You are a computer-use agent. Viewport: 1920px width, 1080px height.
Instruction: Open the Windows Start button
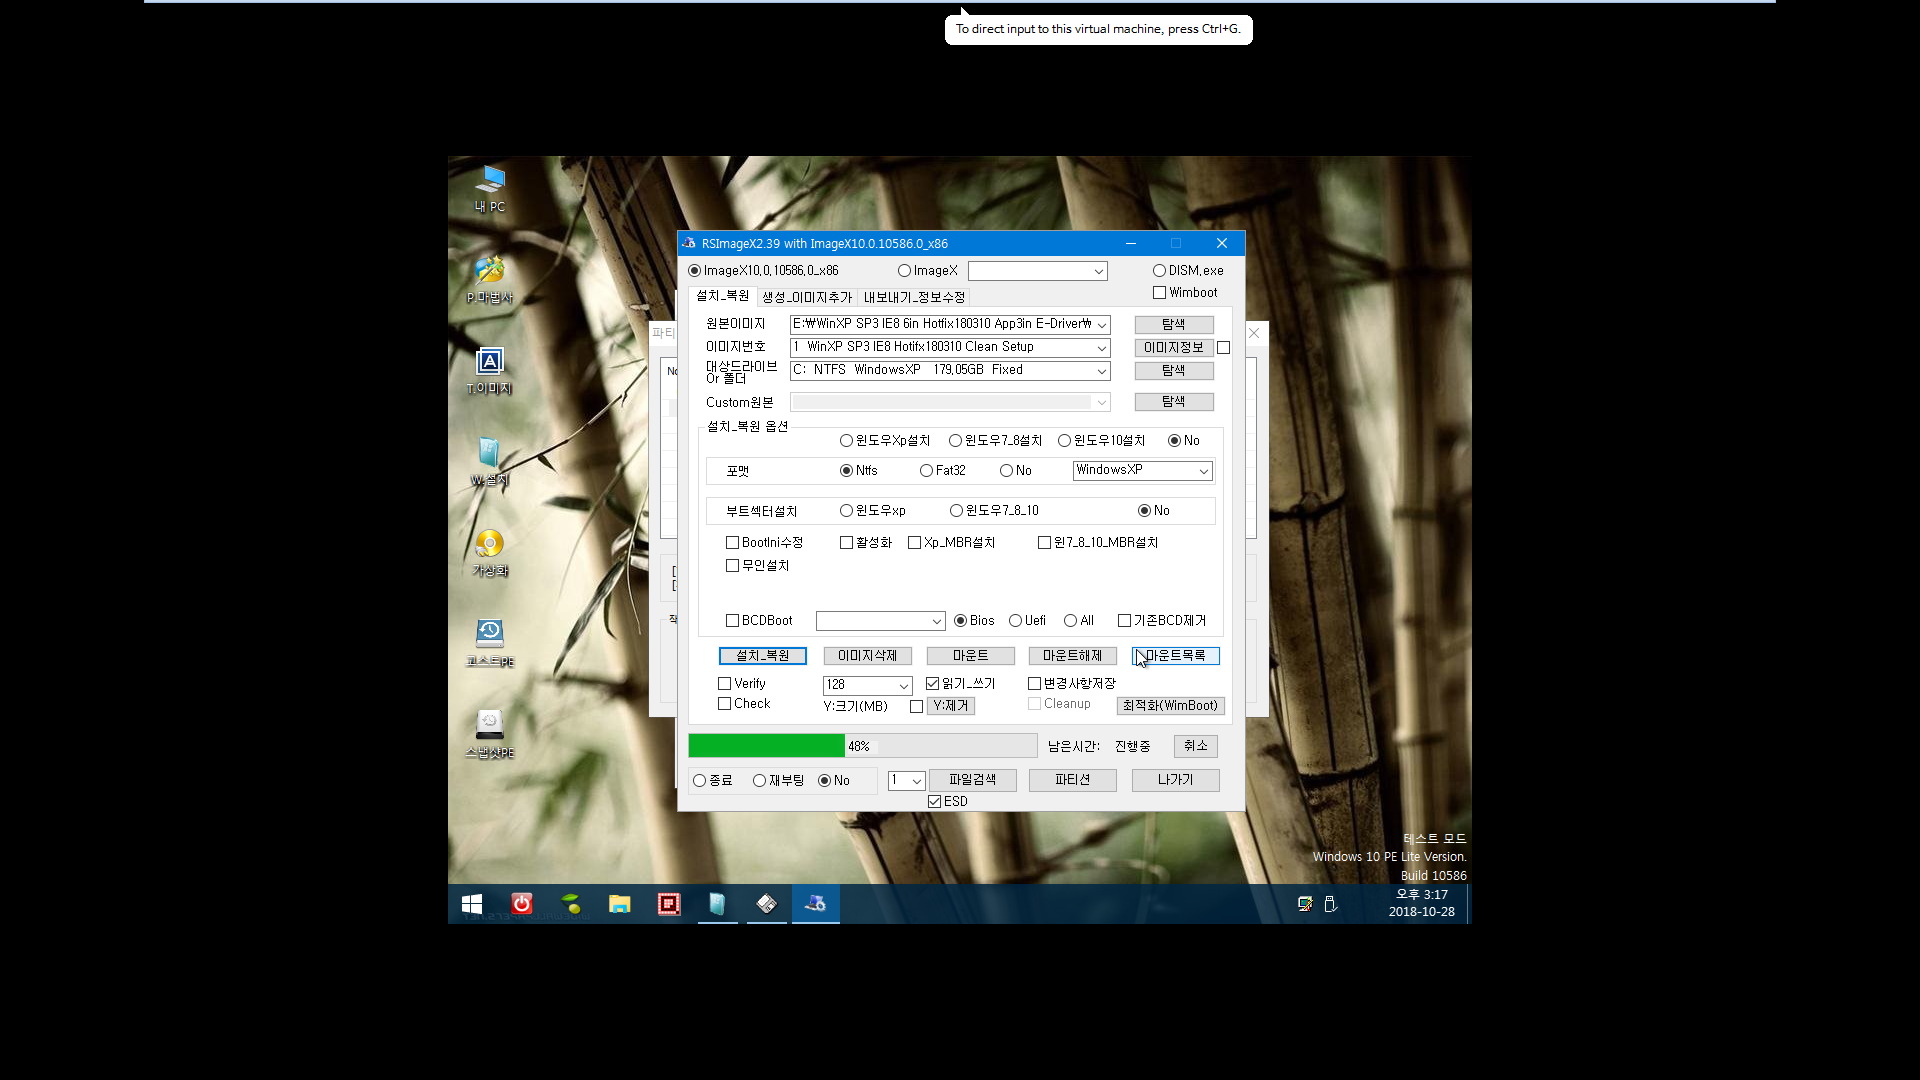tap(472, 904)
